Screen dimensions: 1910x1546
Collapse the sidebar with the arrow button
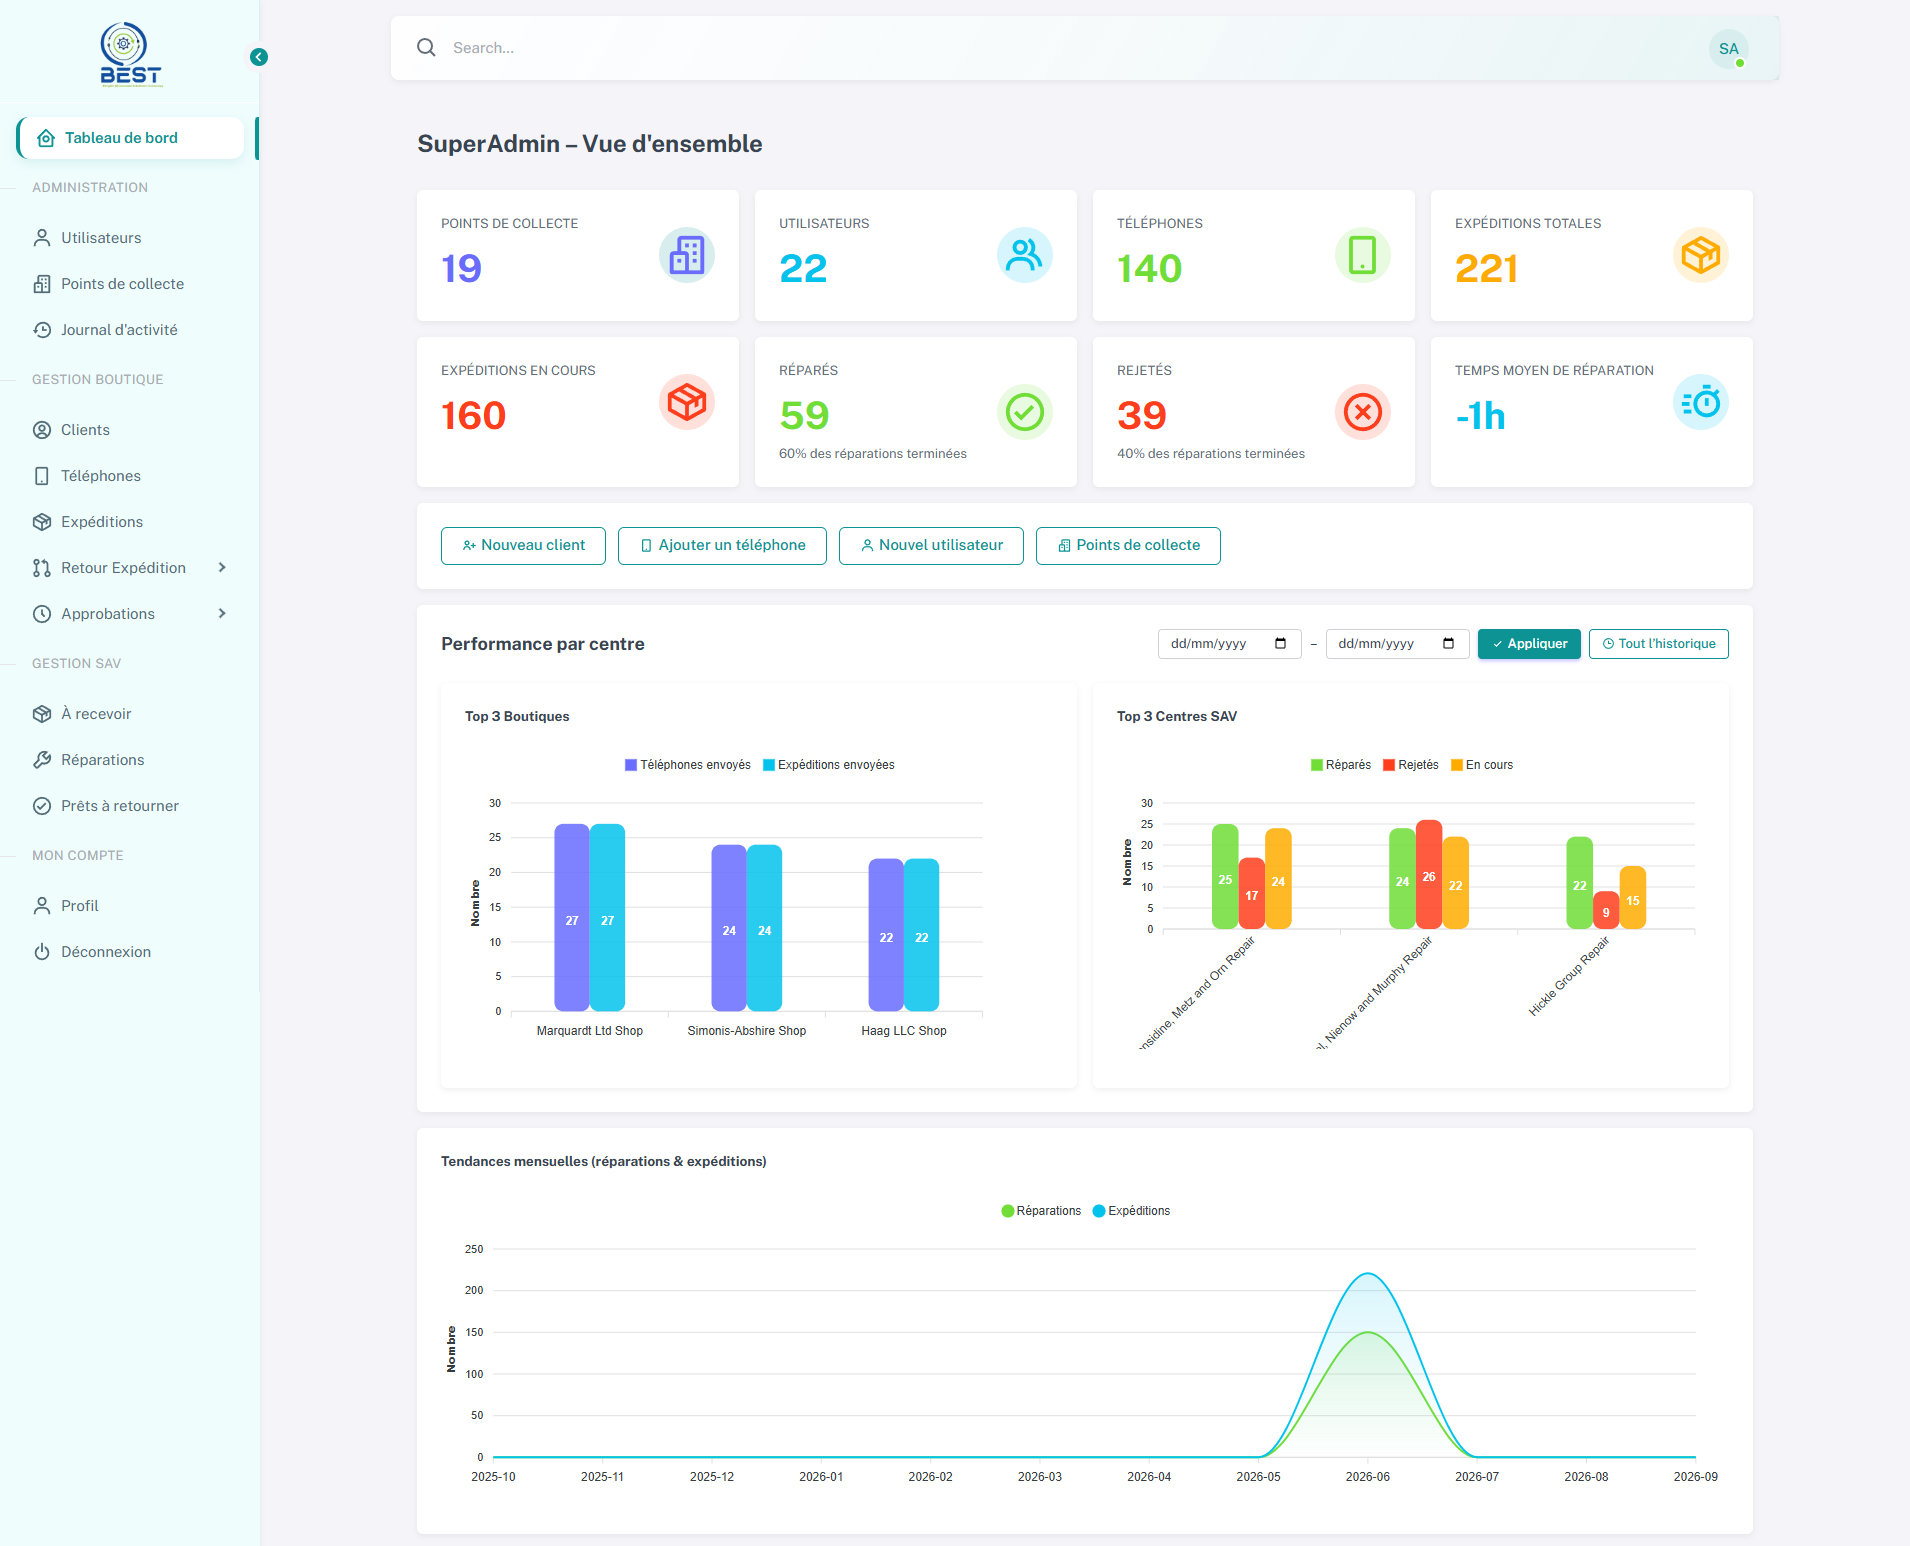[x=259, y=57]
